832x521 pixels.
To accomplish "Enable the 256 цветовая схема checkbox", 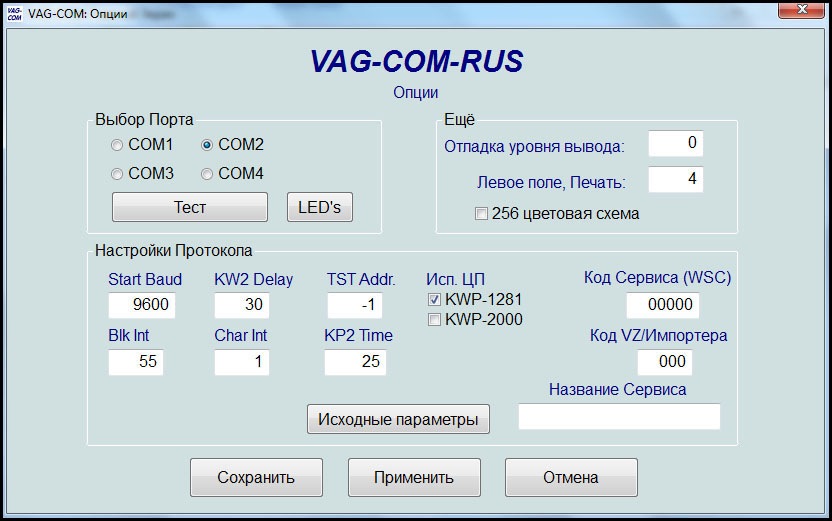I will (x=481, y=214).
